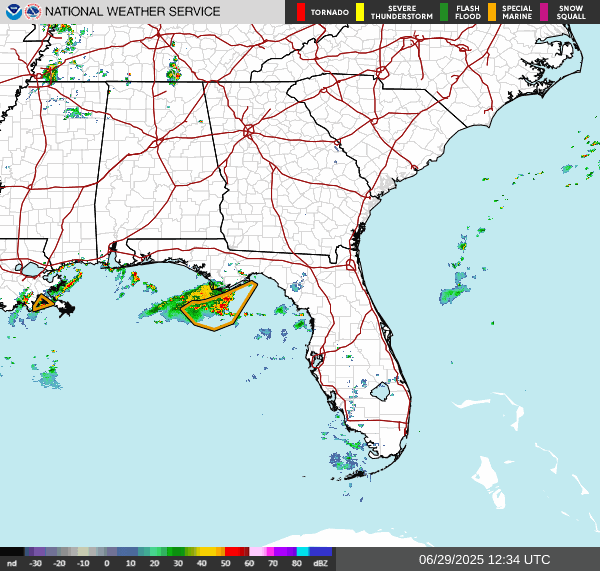This screenshot has width=600, height=571.
Task: Click the 50 value on dBZ scale
Action: [x=225, y=563]
